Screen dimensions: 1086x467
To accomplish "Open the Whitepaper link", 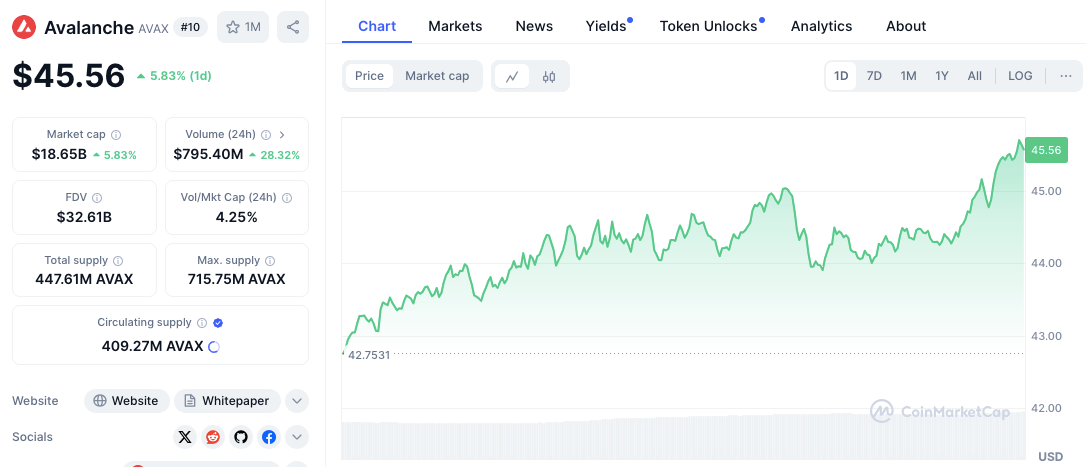I will point(227,401).
